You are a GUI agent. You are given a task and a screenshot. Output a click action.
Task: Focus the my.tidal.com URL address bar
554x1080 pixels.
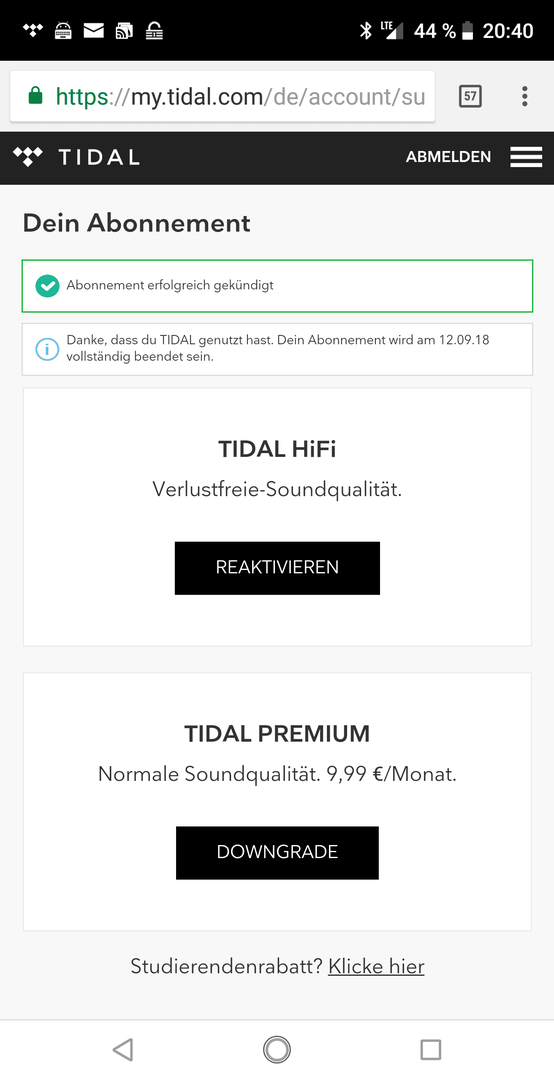click(x=223, y=96)
